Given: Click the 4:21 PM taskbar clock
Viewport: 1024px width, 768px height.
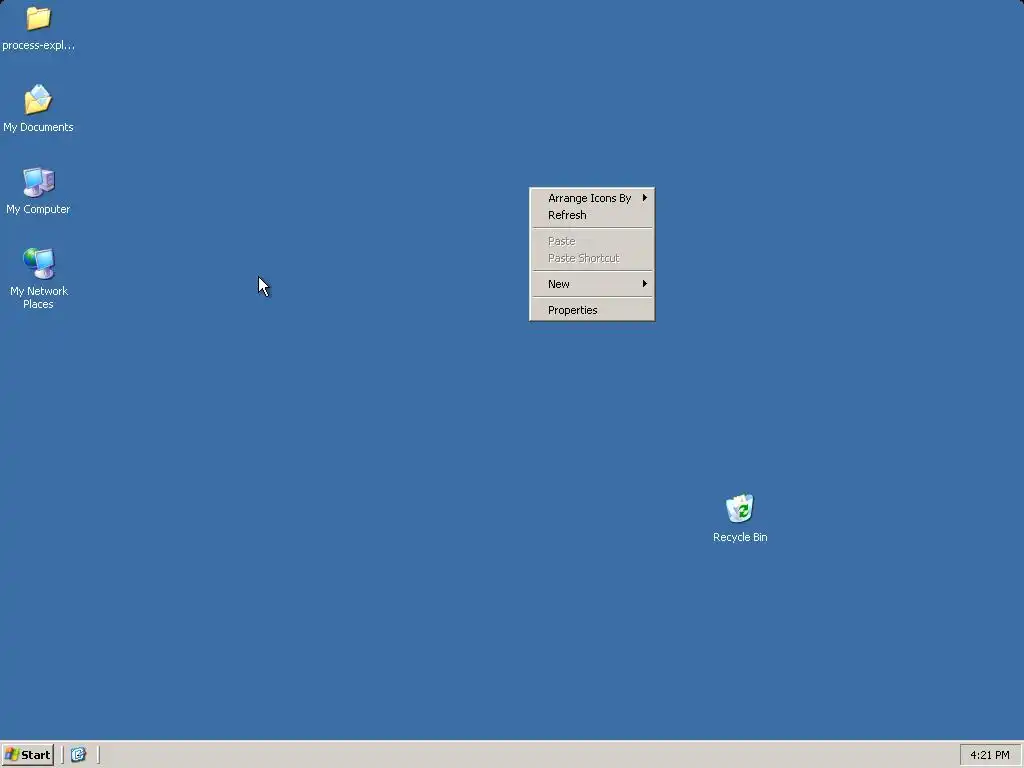Looking at the screenshot, I should tap(989, 755).
